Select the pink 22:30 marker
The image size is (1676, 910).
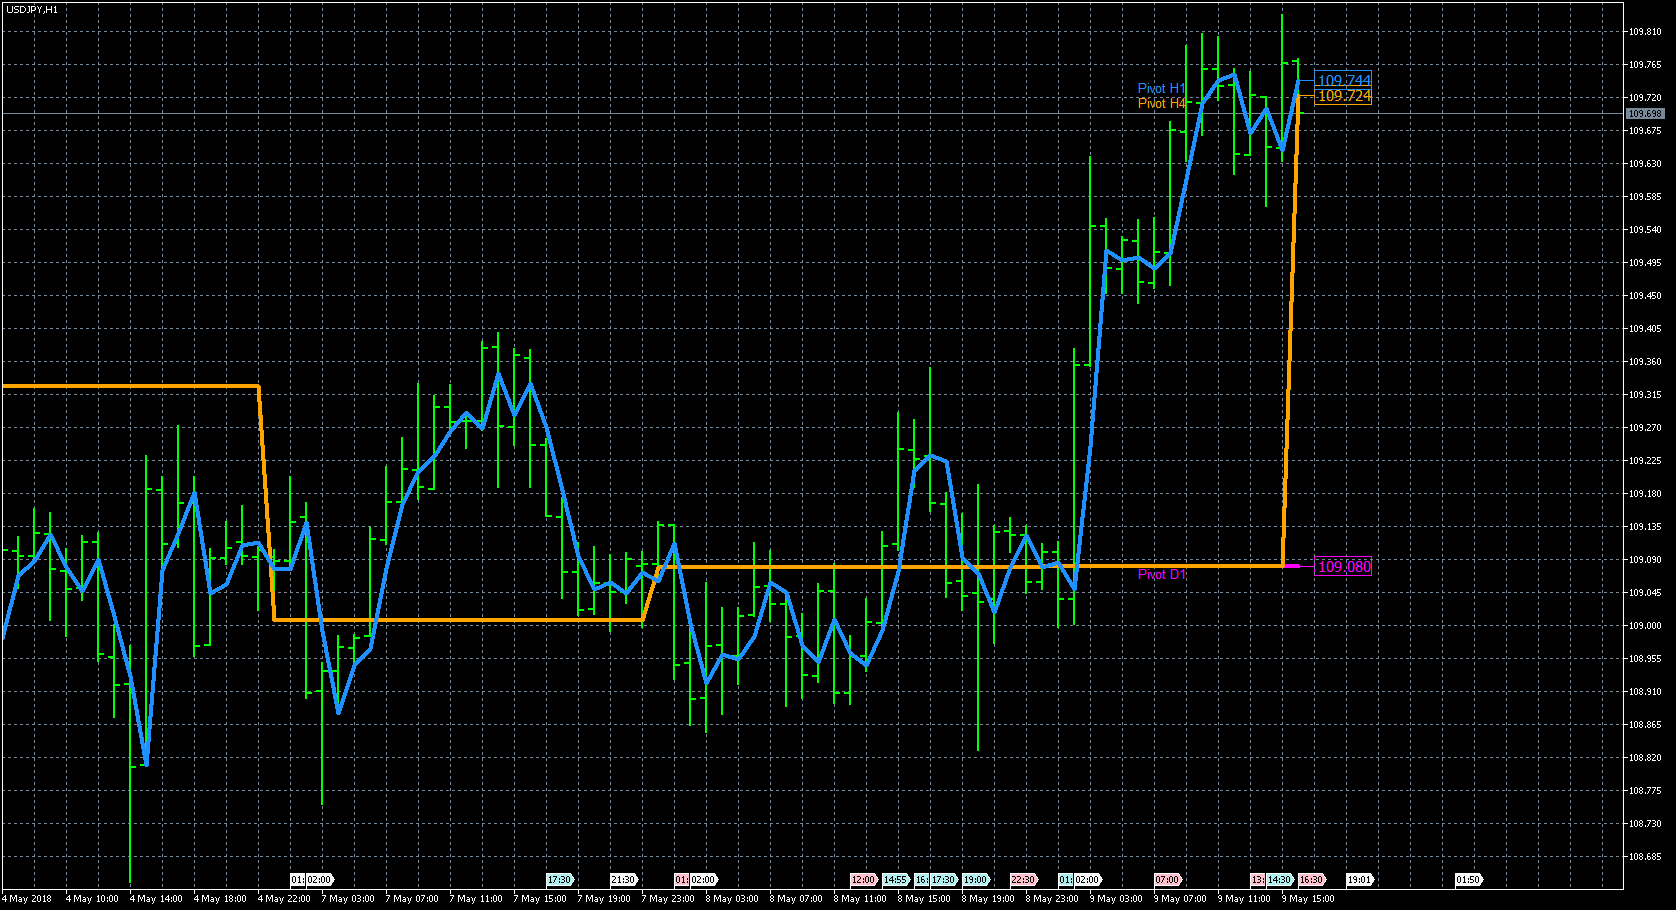click(x=1022, y=880)
